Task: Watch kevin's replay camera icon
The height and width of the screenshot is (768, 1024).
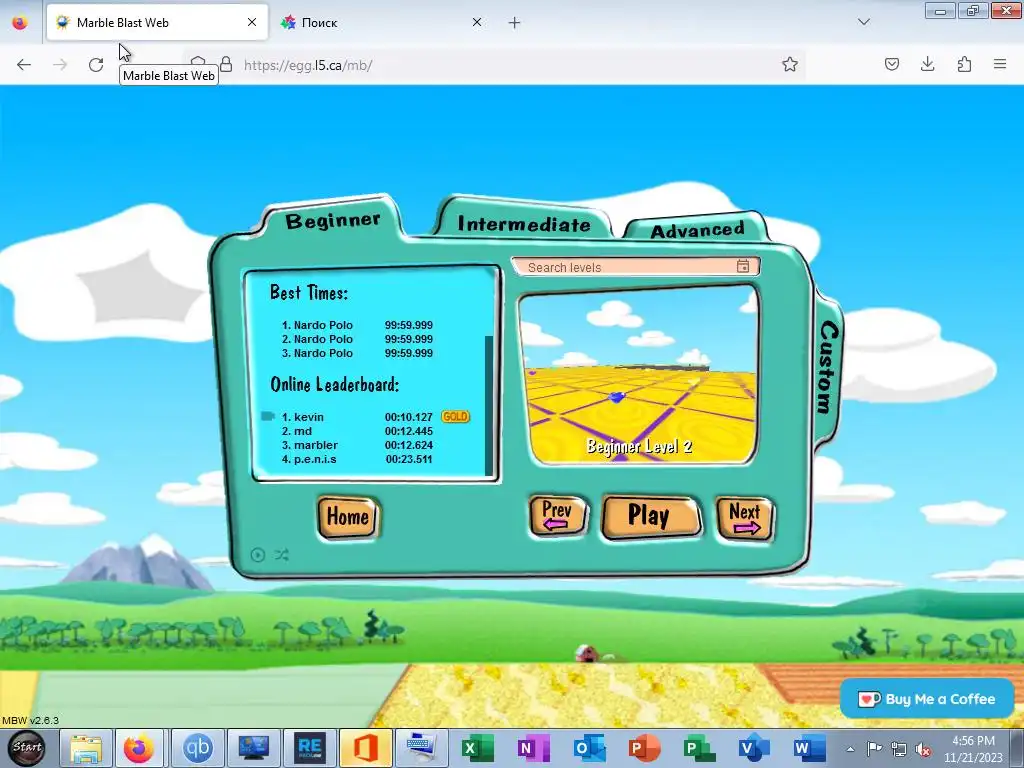Action: click(267, 416)
